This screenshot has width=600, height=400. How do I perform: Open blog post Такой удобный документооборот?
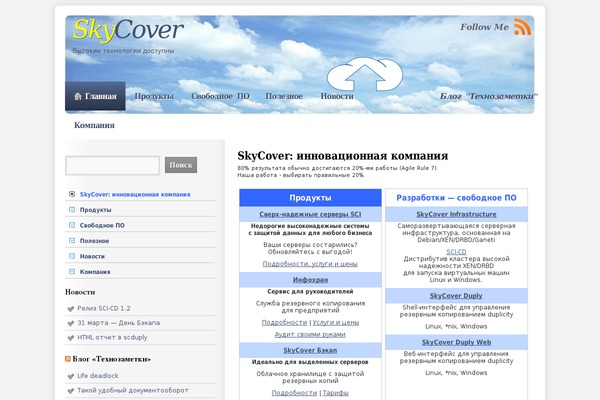tap(133, 390)
